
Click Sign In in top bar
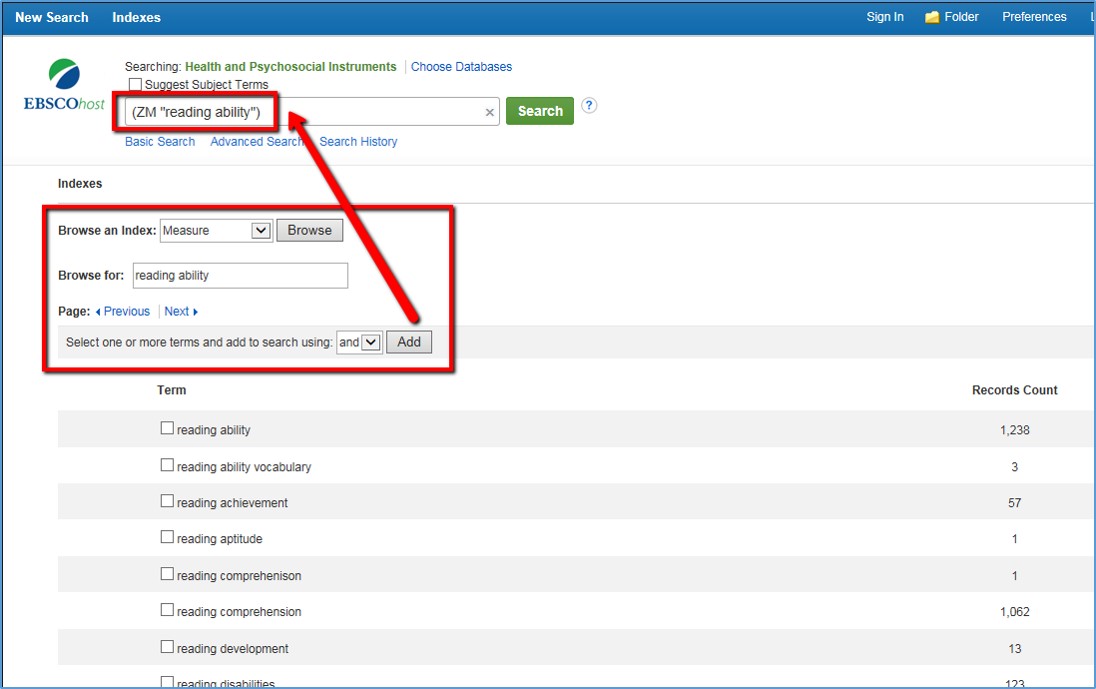[x=885, y=17]
